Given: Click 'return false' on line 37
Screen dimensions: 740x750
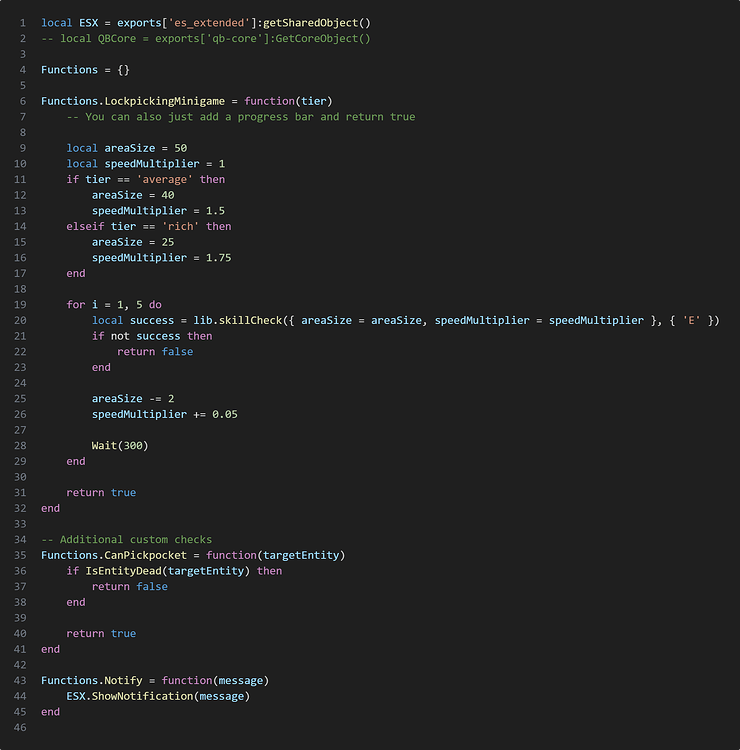Looking at the screenshot, I should [130, 587].
